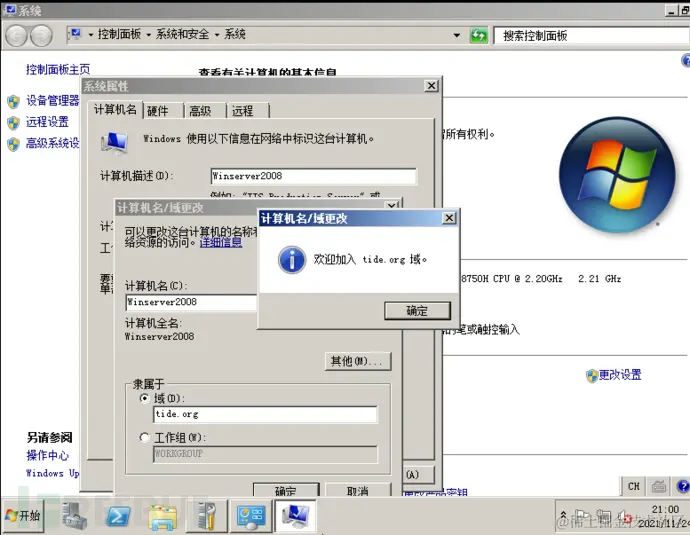Click the Windows logo on the System page

click(x=617, y=175)
